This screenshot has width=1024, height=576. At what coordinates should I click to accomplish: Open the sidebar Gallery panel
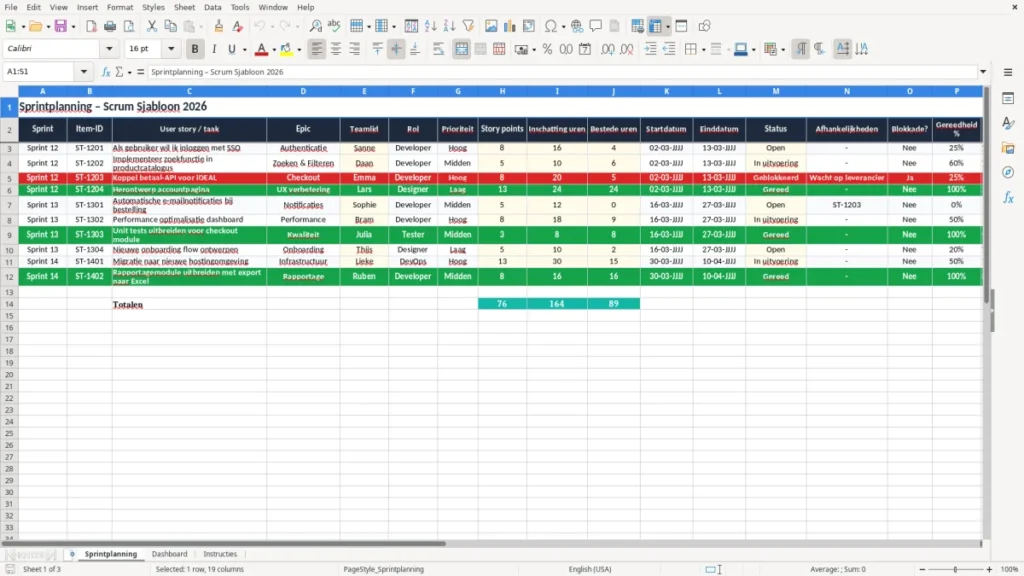1008,148
